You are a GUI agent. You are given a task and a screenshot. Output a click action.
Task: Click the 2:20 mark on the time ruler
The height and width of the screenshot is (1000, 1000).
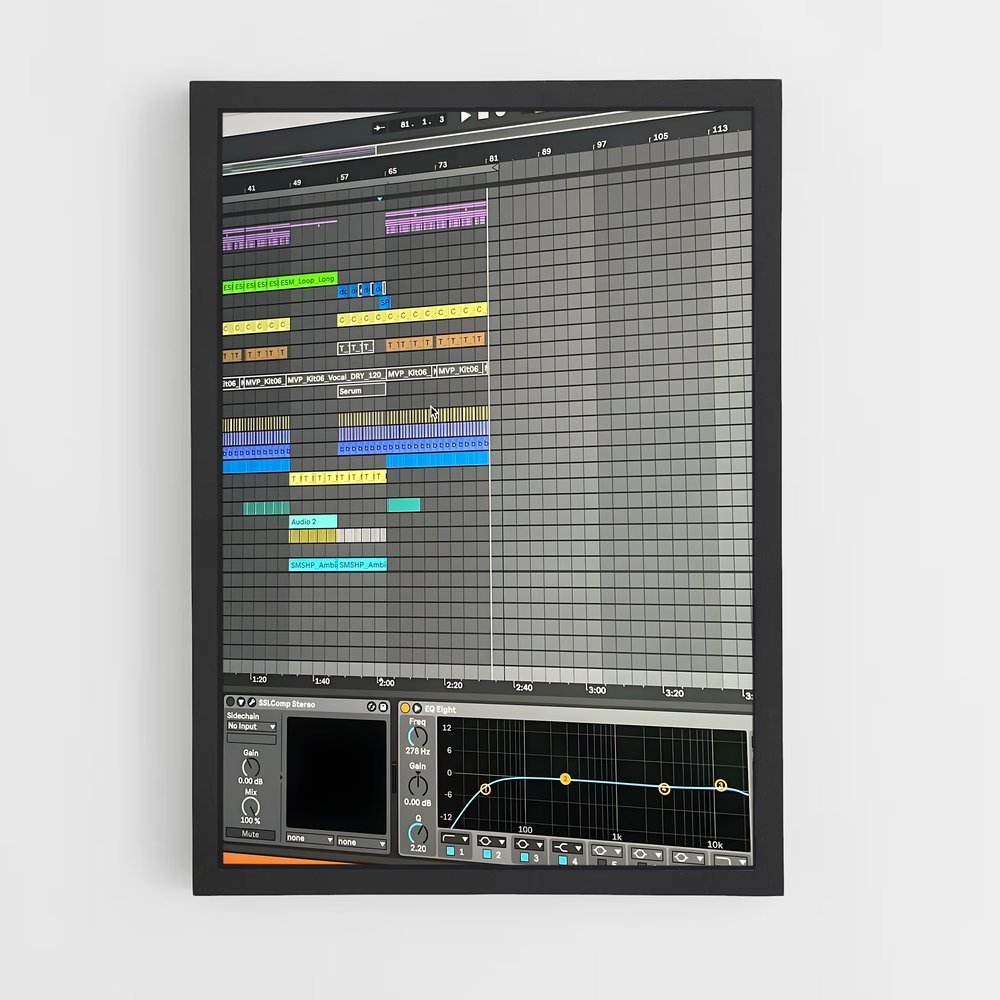453,685
